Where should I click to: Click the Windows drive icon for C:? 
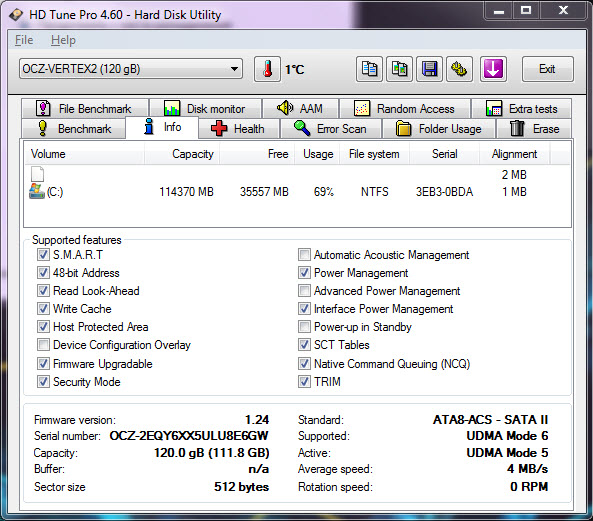pos(37,192)
